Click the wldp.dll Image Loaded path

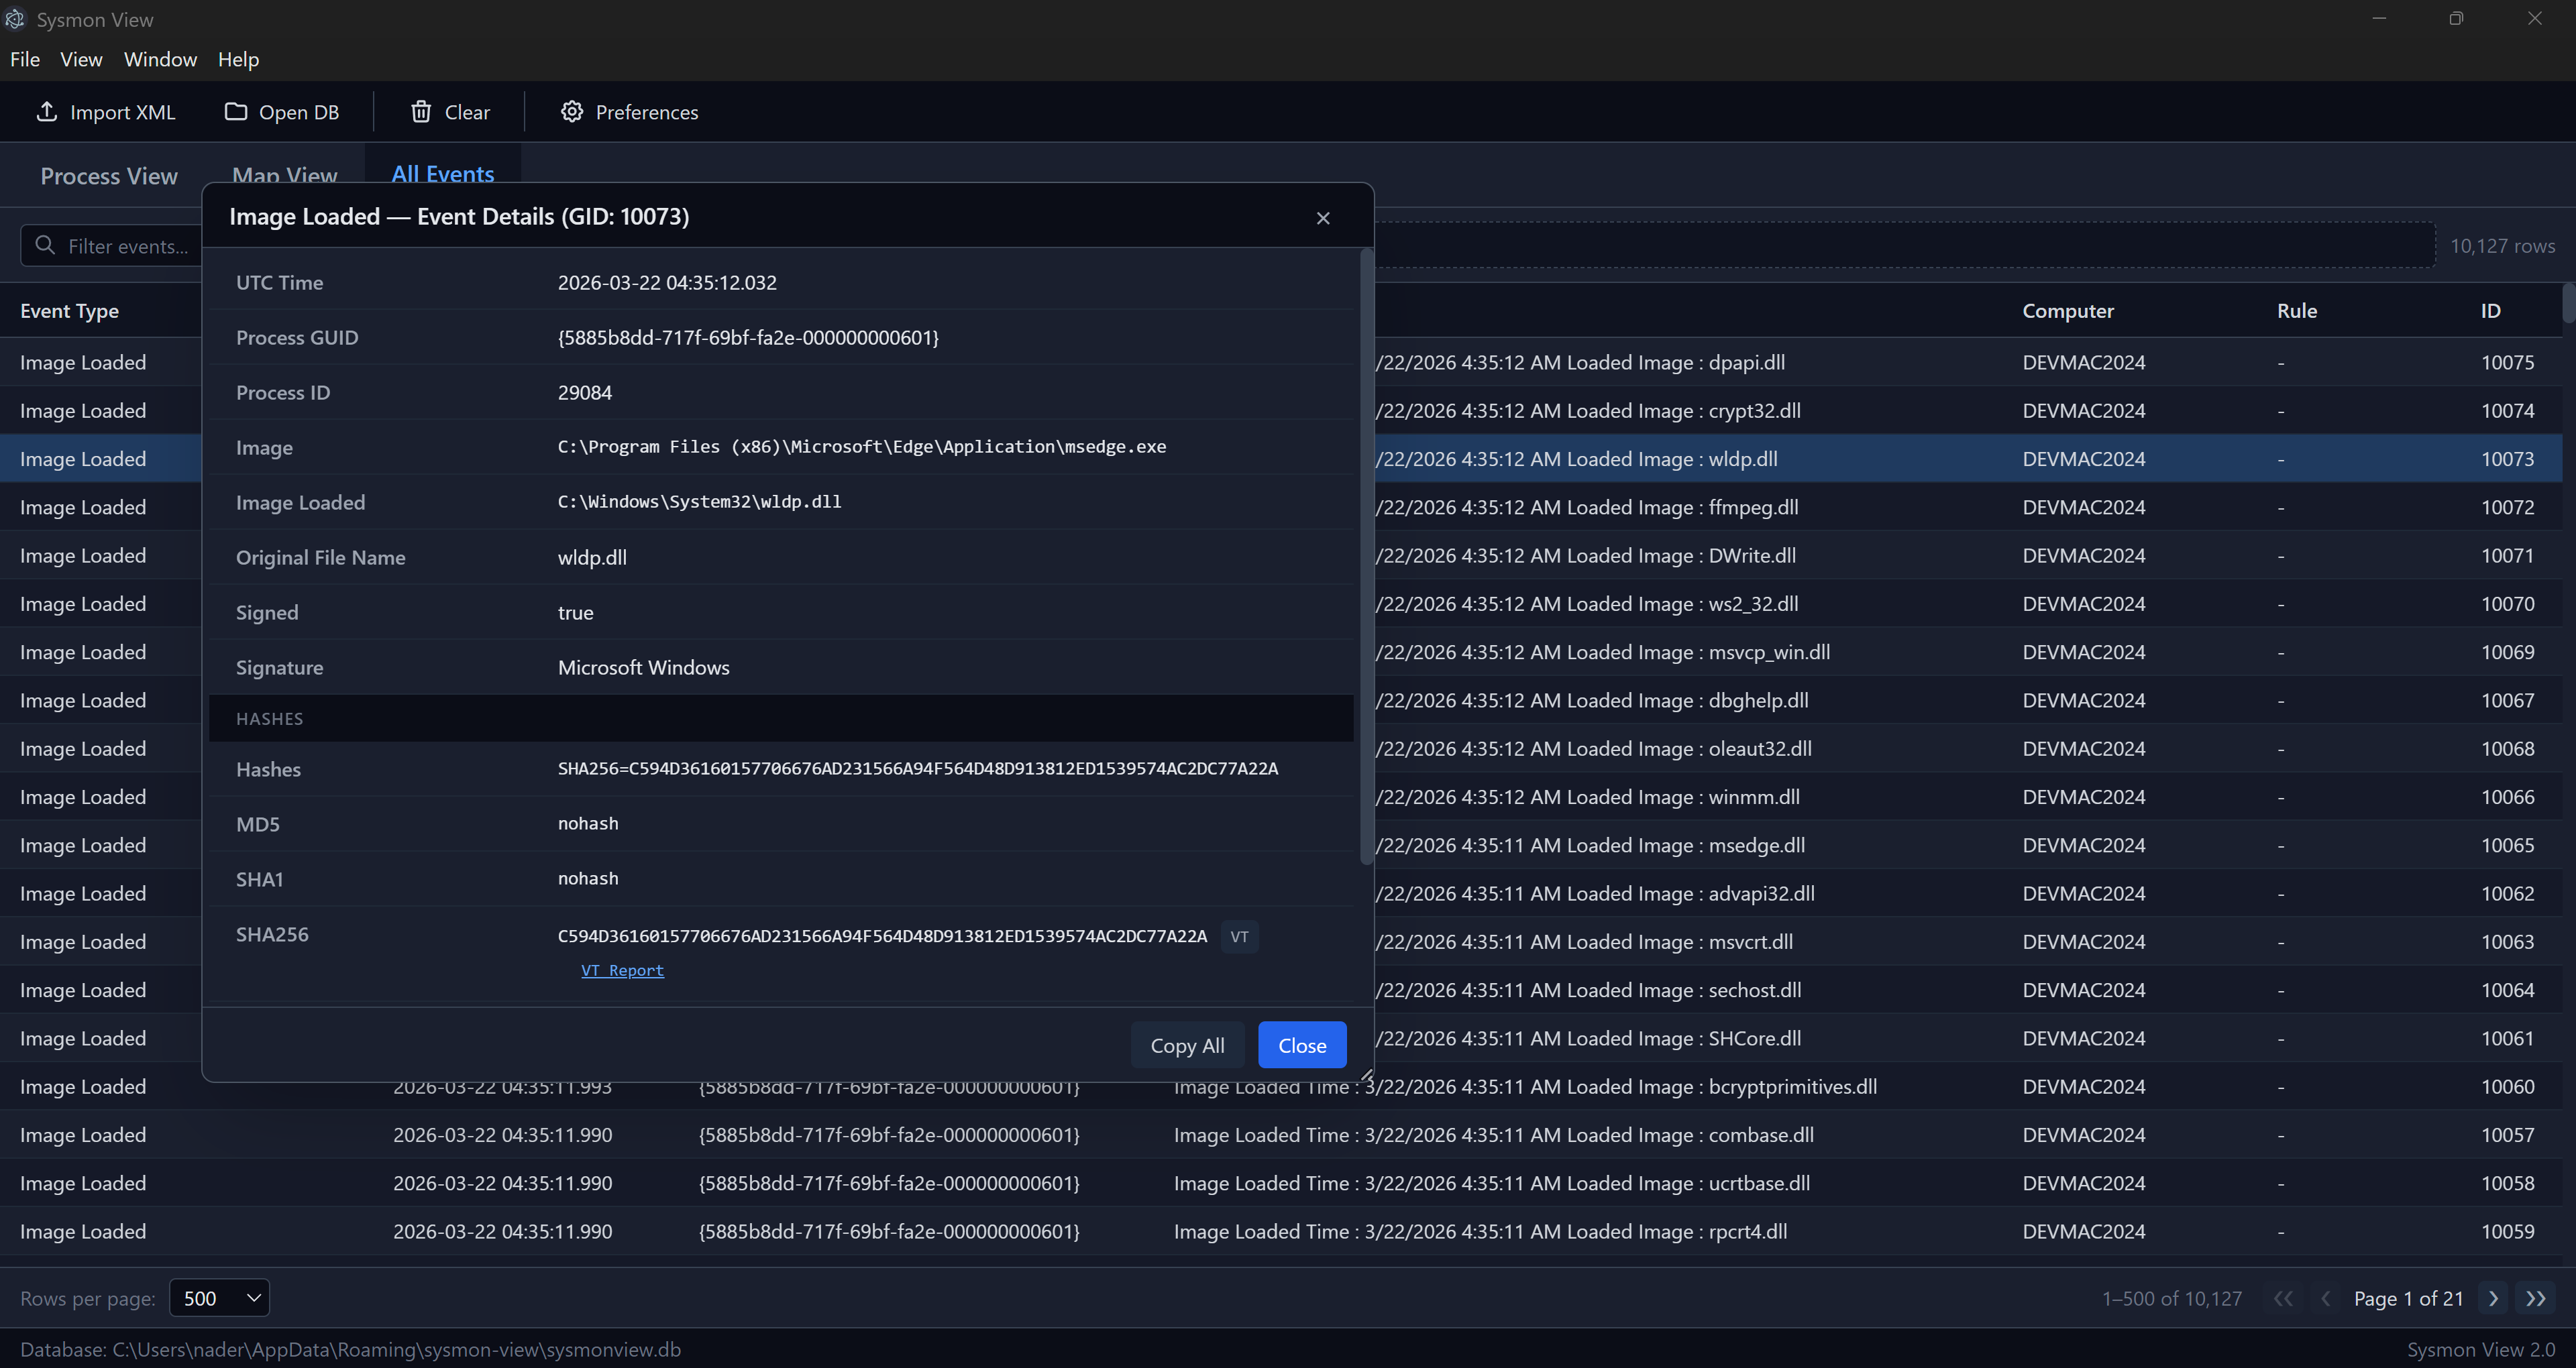coord(699,502)
